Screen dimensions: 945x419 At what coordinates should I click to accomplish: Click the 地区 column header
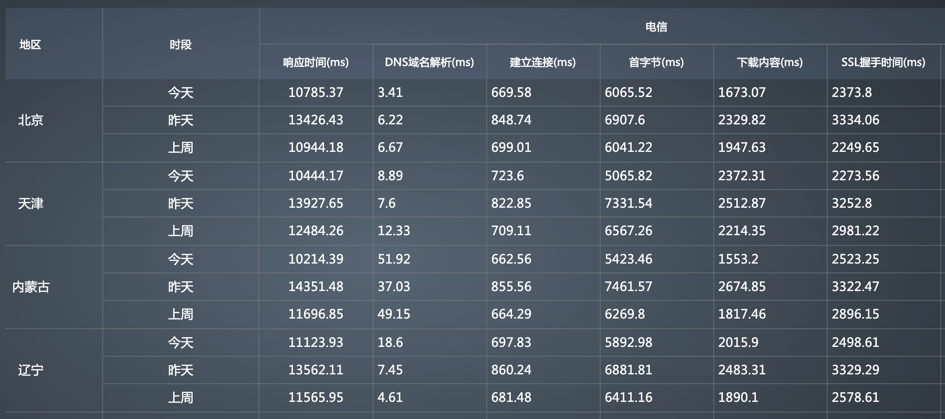click(x=30, y=45)
